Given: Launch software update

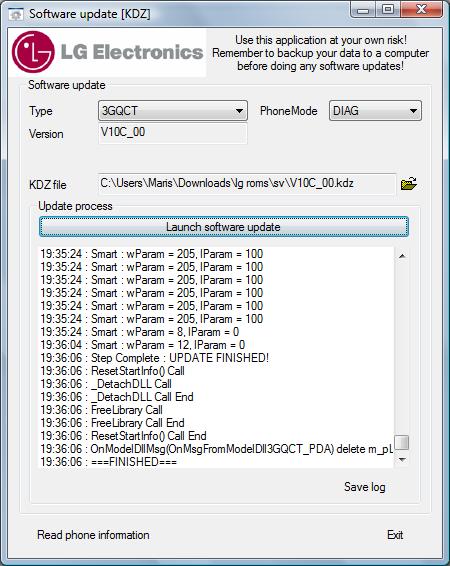Looking at the screenshot, I should pyautogui.click(x=224, y=227).
